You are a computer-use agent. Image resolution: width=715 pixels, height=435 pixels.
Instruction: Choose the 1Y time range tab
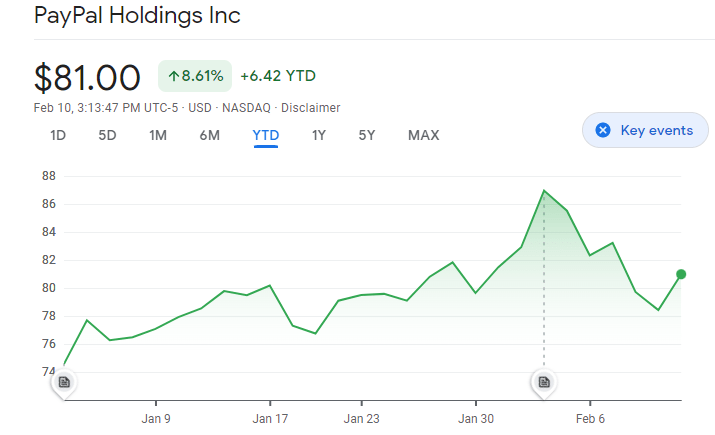pyautogui.click(x=319, y=135)
